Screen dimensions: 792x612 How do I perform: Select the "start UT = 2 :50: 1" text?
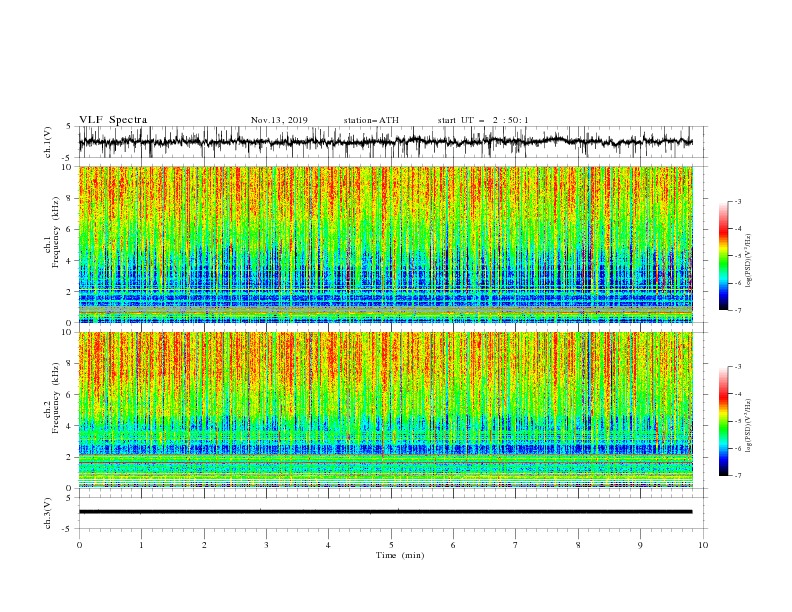click(483, 120)
